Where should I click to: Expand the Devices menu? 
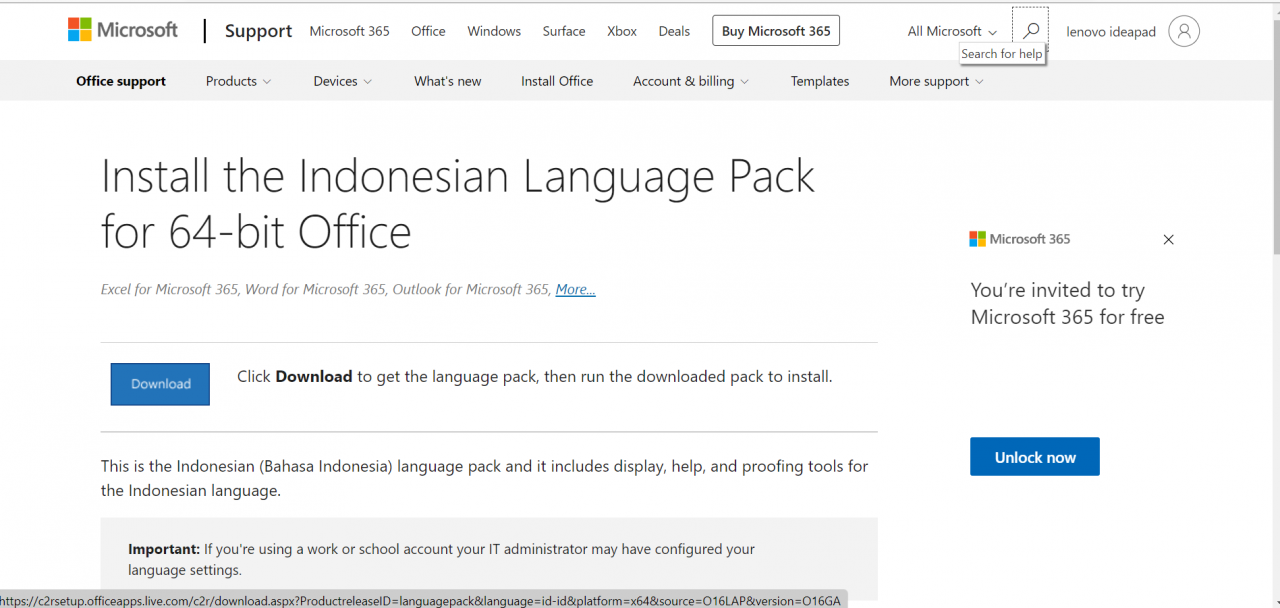click(343, 81)
